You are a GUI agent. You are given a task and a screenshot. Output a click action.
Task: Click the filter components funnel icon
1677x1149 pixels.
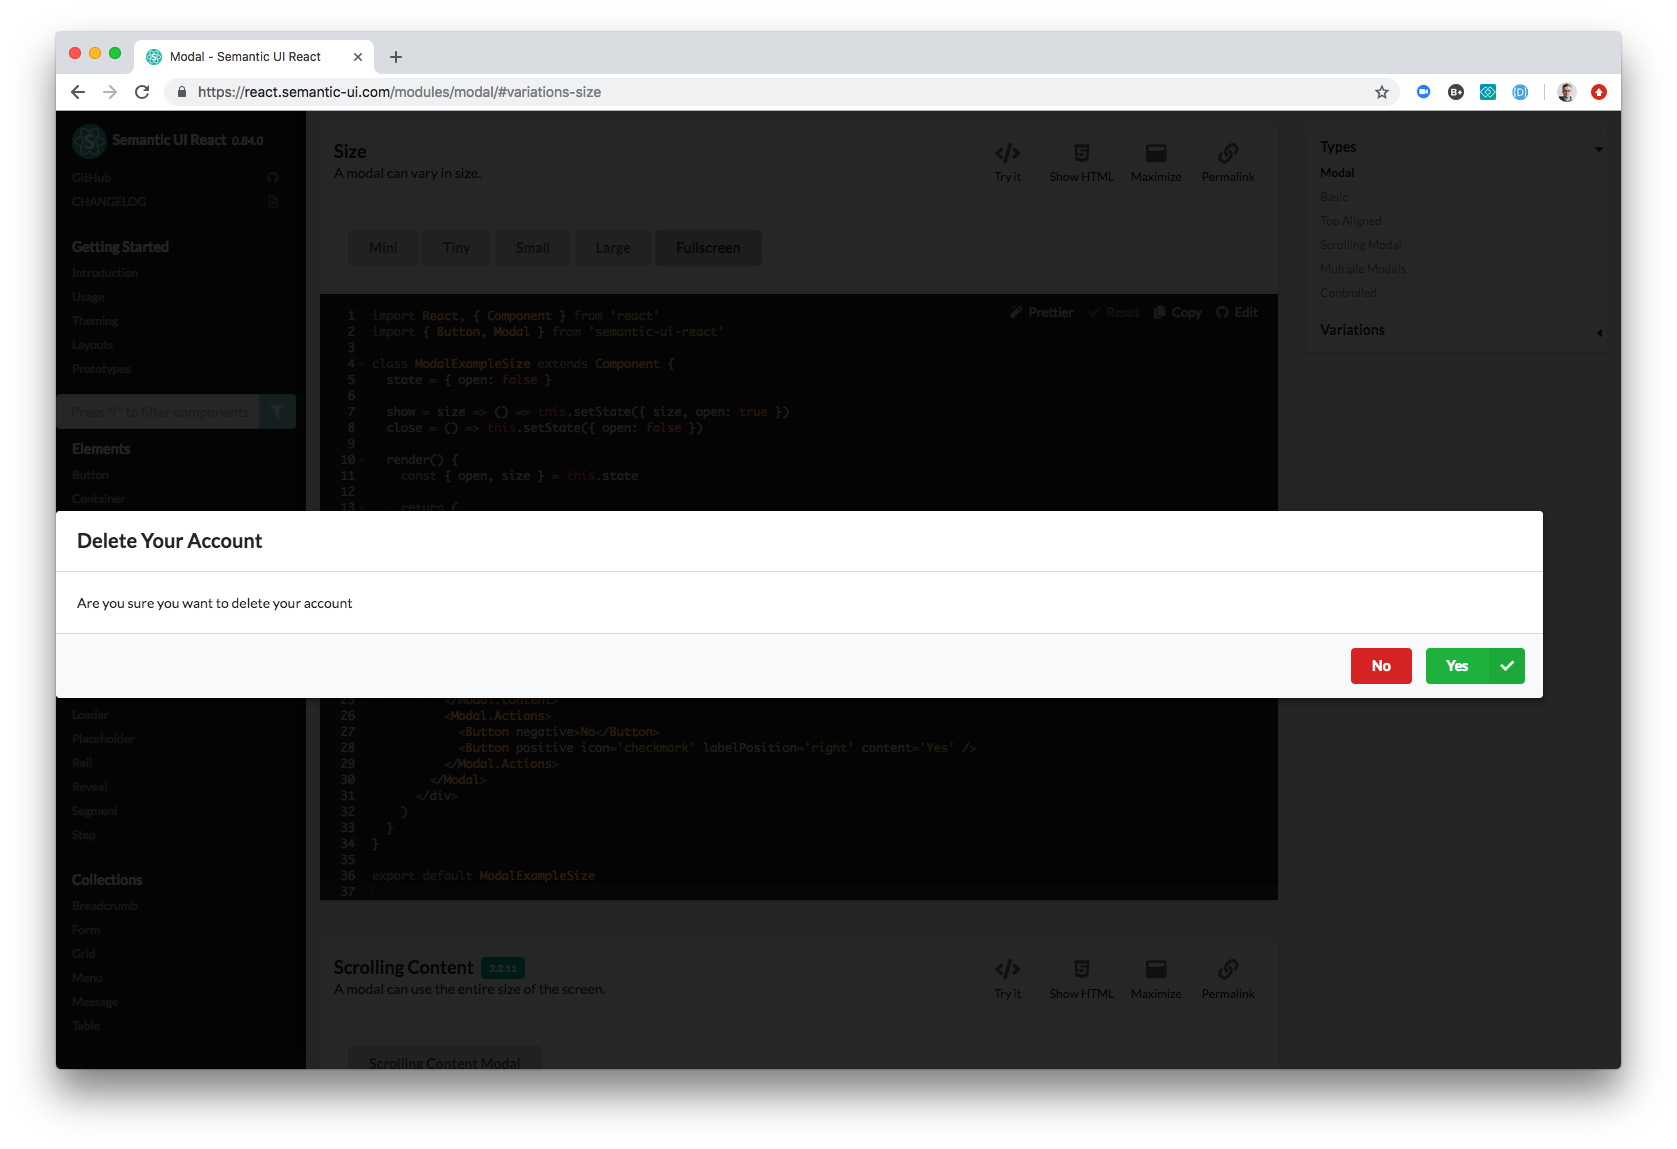coord(277,411)
